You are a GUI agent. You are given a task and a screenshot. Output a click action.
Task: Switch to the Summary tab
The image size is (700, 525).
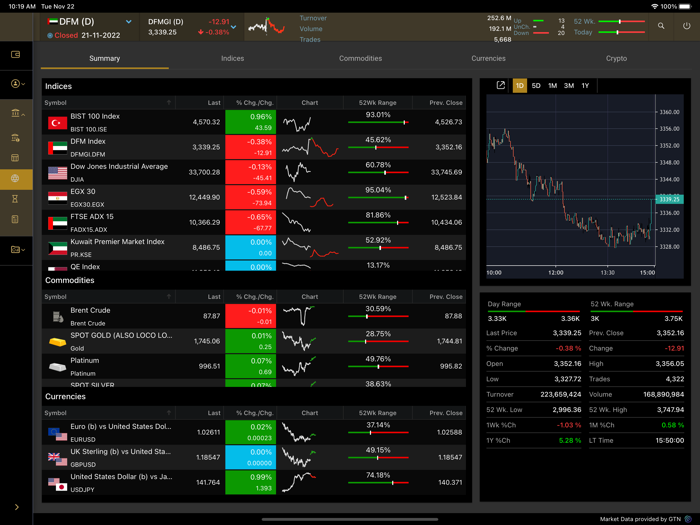pyautogui.click(x=104, y=58)
